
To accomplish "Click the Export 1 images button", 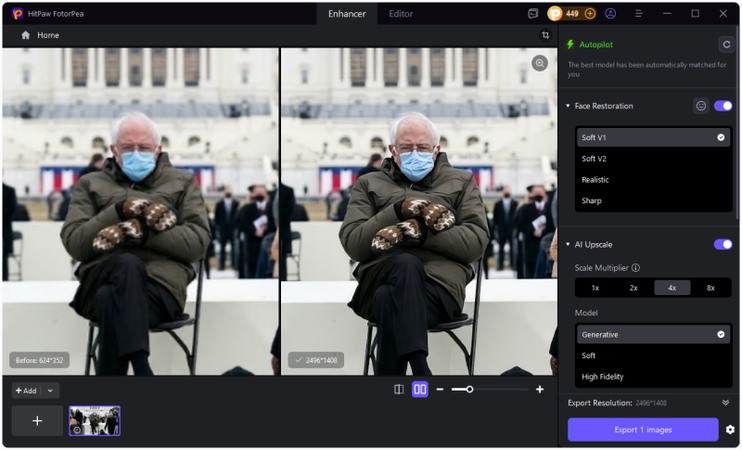I will tap(643, 430).
